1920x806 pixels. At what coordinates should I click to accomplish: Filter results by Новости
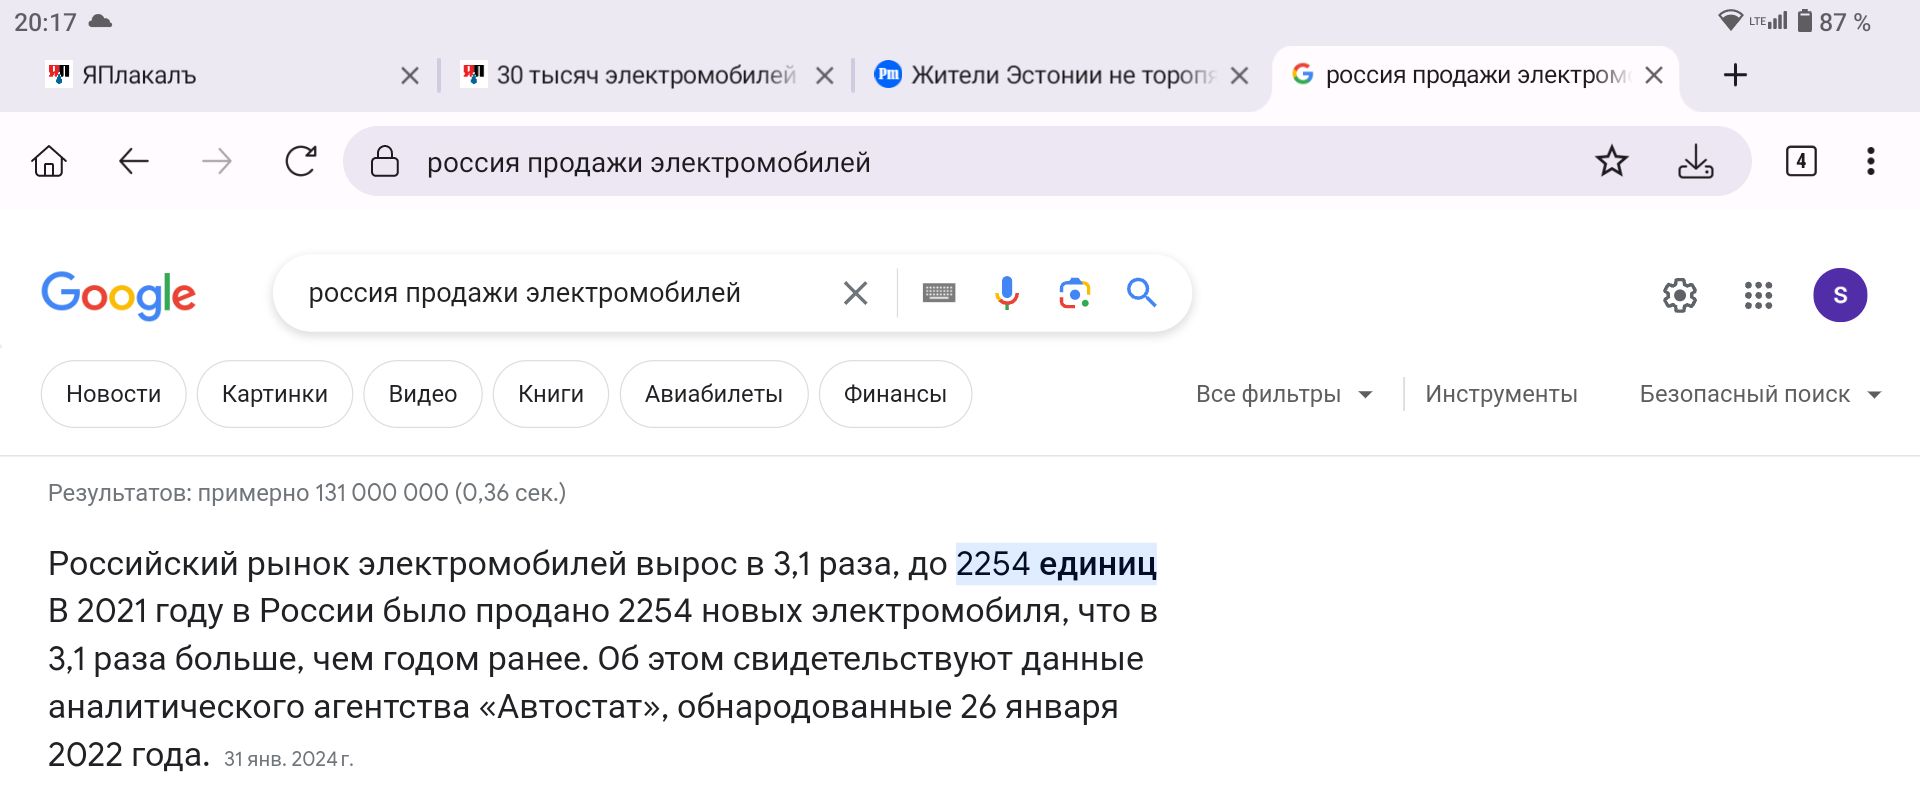point(113,394)
